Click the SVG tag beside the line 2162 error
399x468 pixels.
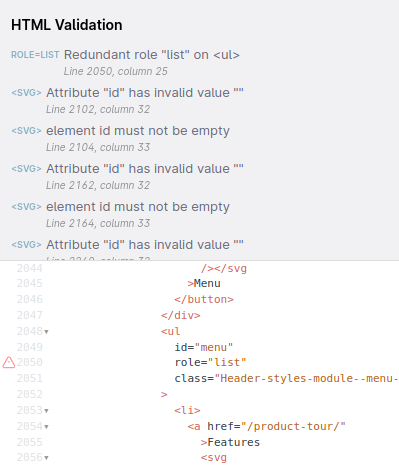click(x=26, y=169)
